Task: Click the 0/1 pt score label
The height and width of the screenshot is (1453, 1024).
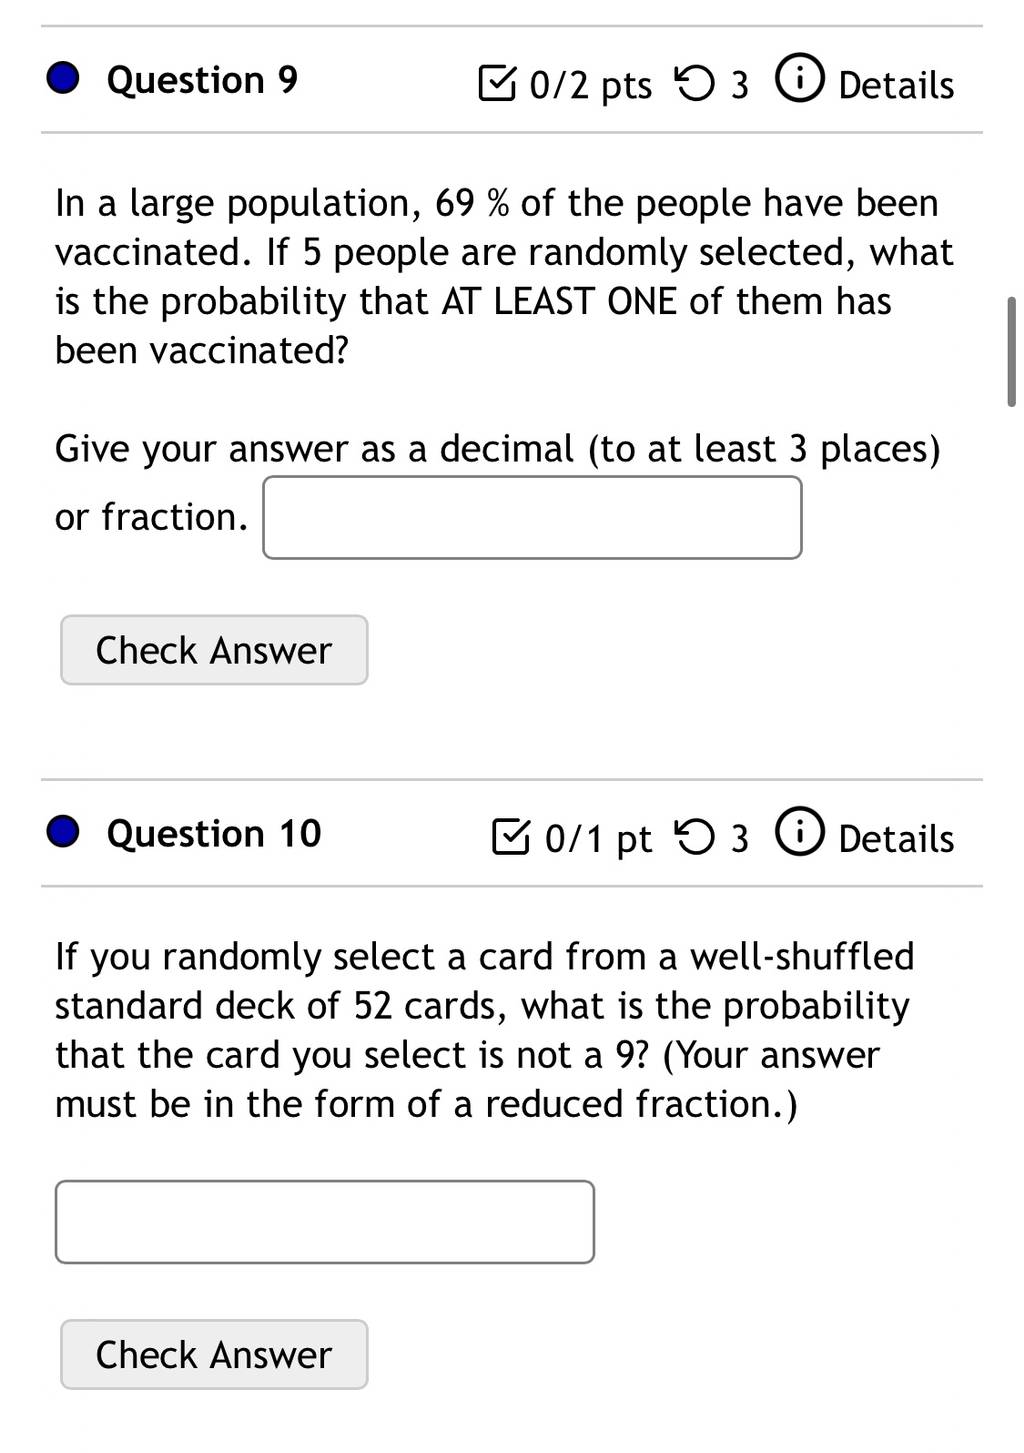Action: [x=598, y=838]
